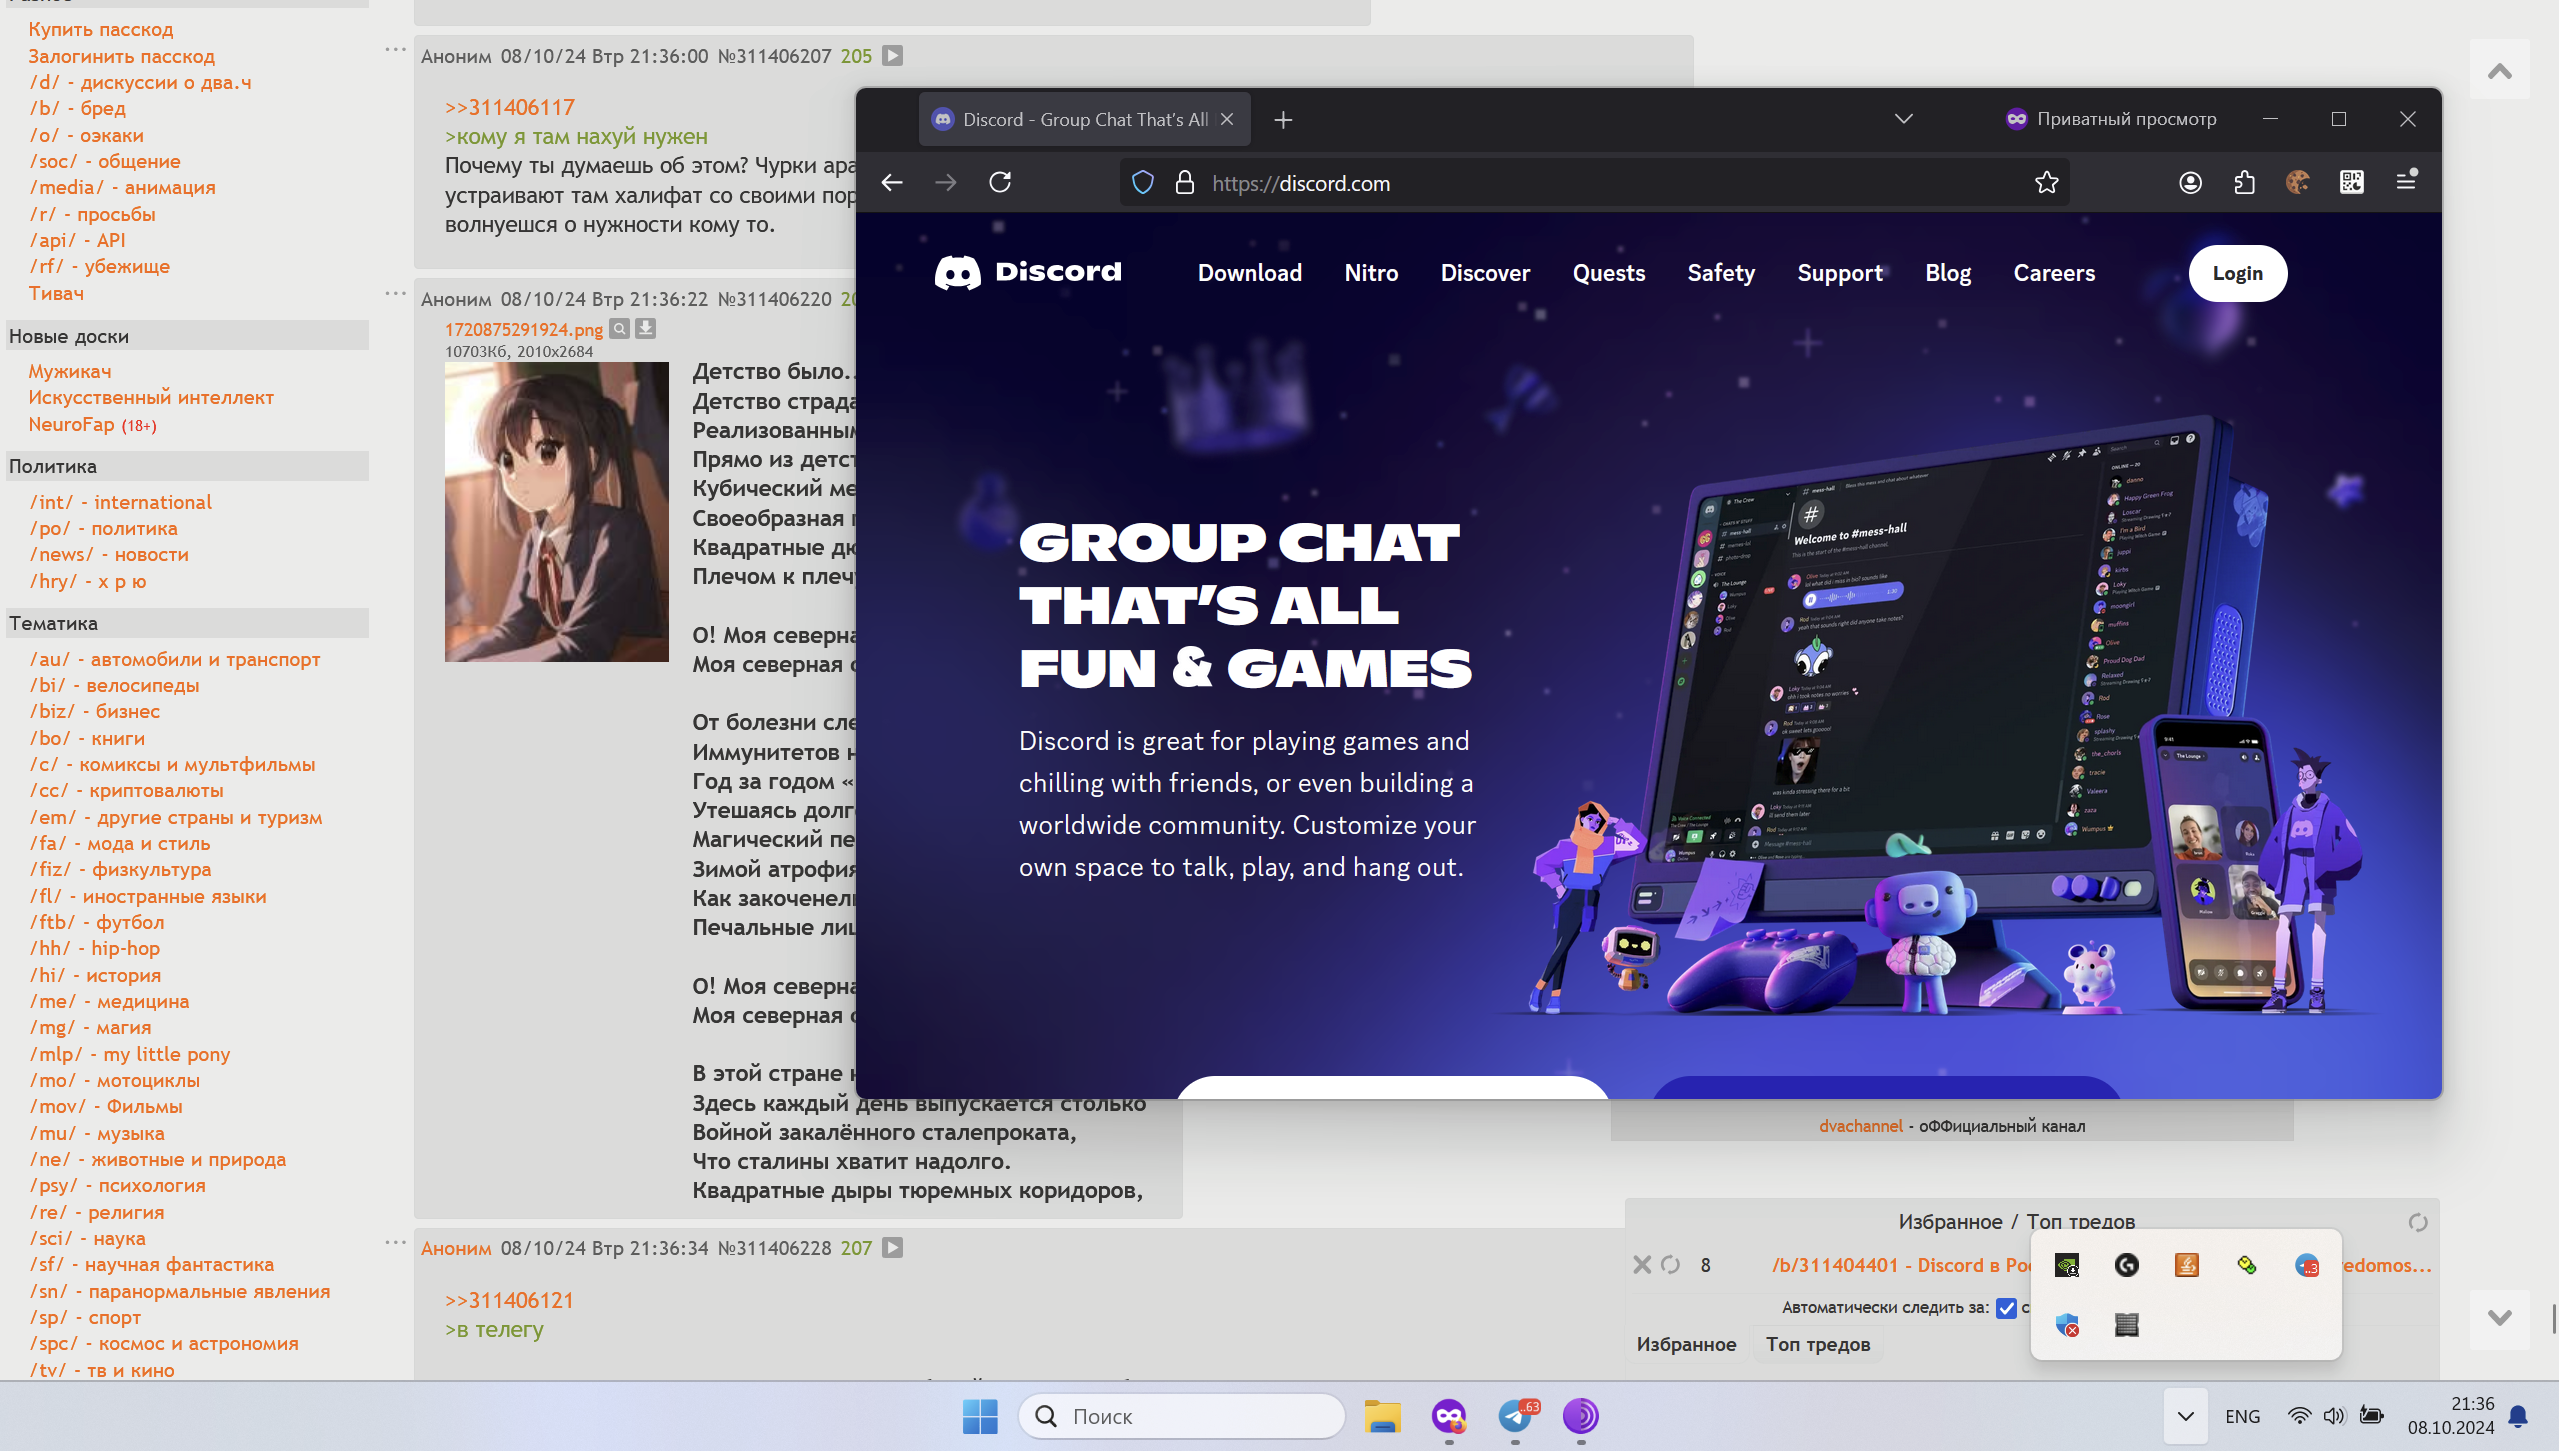This screenshot has width=2559, height=1451.
Task: Open the anime girl image thumbnail
Action: pyautogui.click(x=556, y=511)
